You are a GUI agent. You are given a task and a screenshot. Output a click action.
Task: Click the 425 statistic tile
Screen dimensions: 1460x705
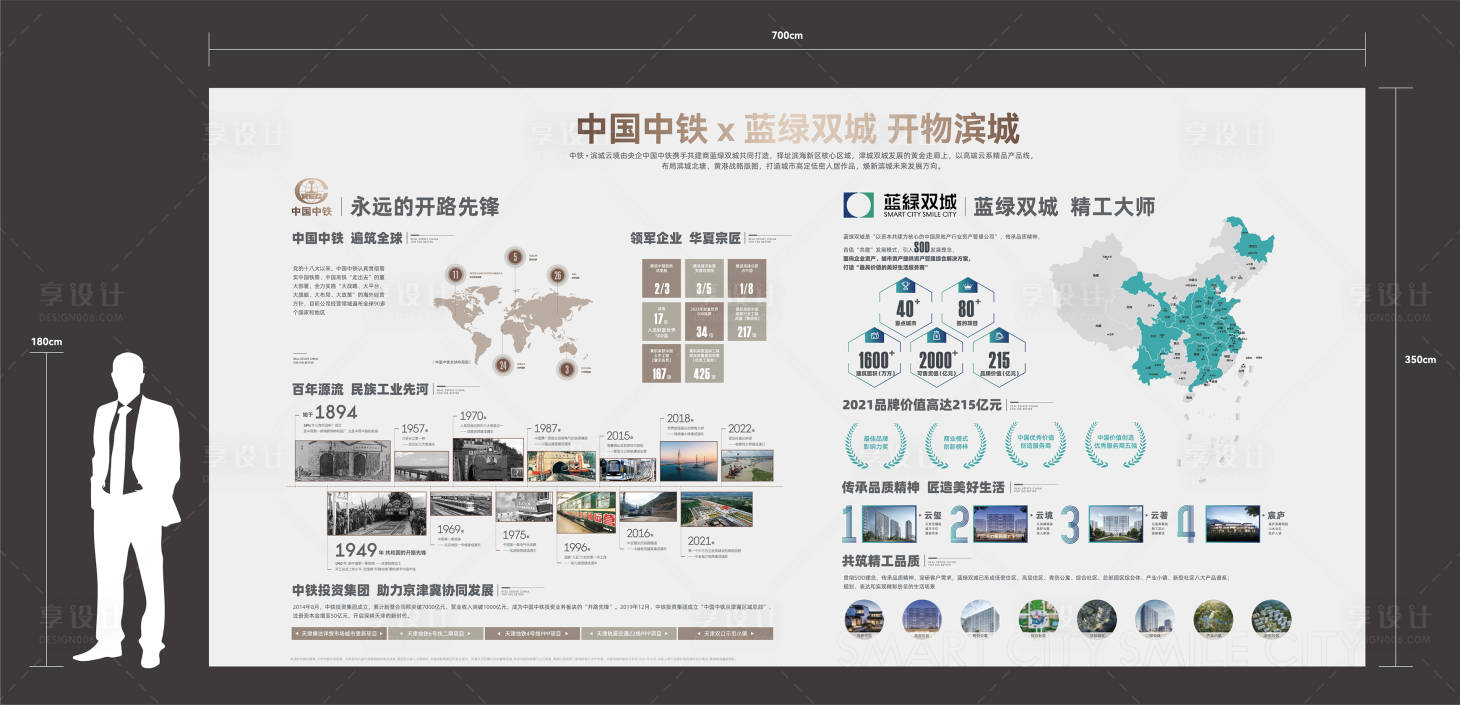tap(703, 363)
